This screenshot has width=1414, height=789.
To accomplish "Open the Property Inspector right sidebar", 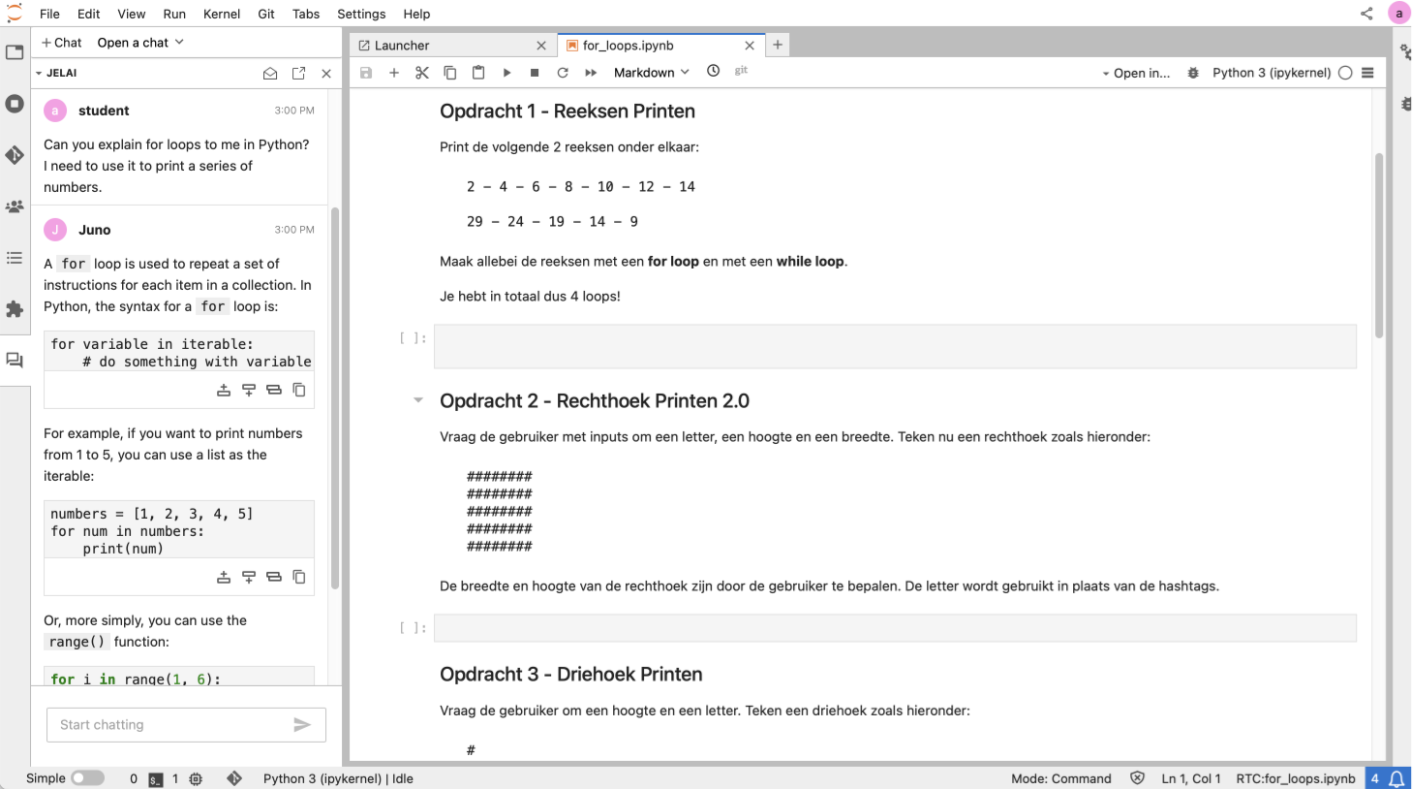I will (x=1405, y=52).
